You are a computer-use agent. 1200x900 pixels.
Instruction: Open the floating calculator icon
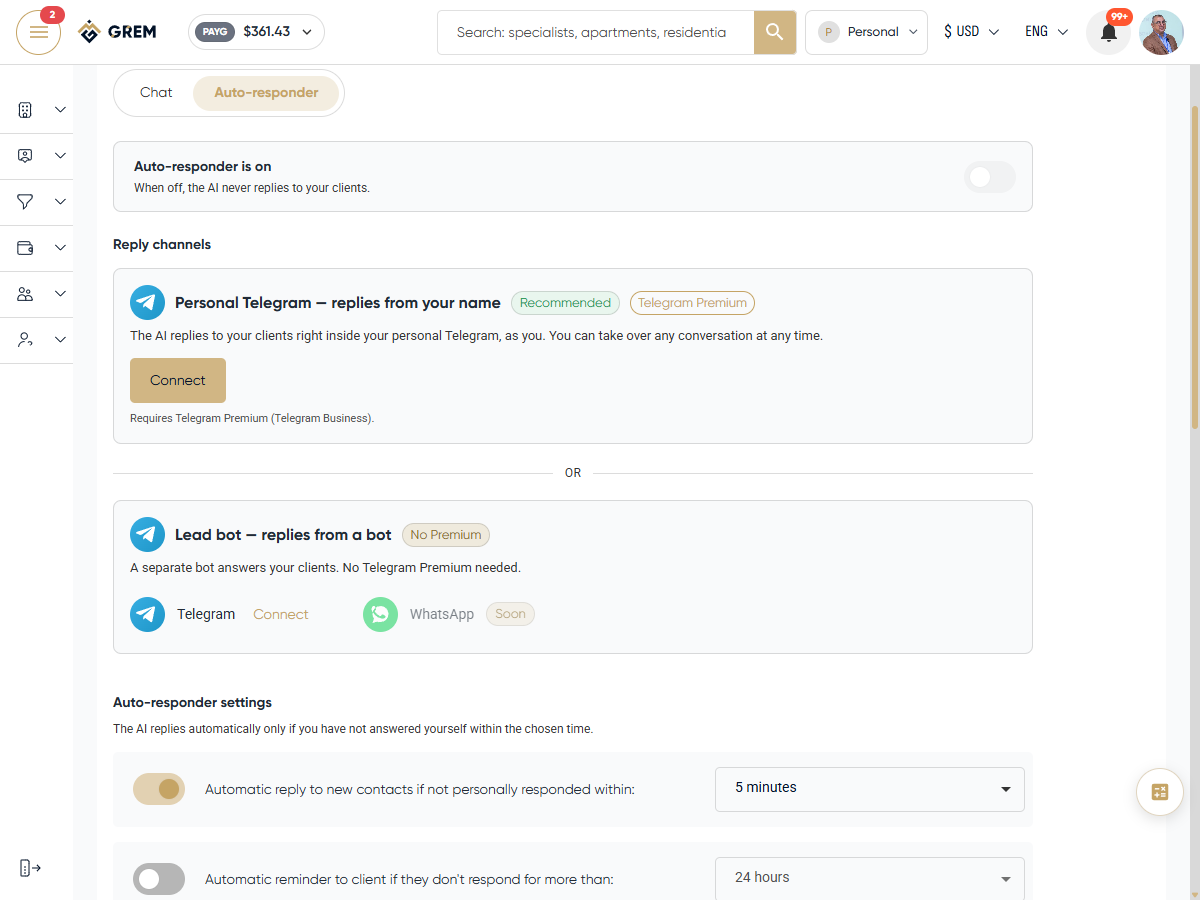coord(1160,792)
